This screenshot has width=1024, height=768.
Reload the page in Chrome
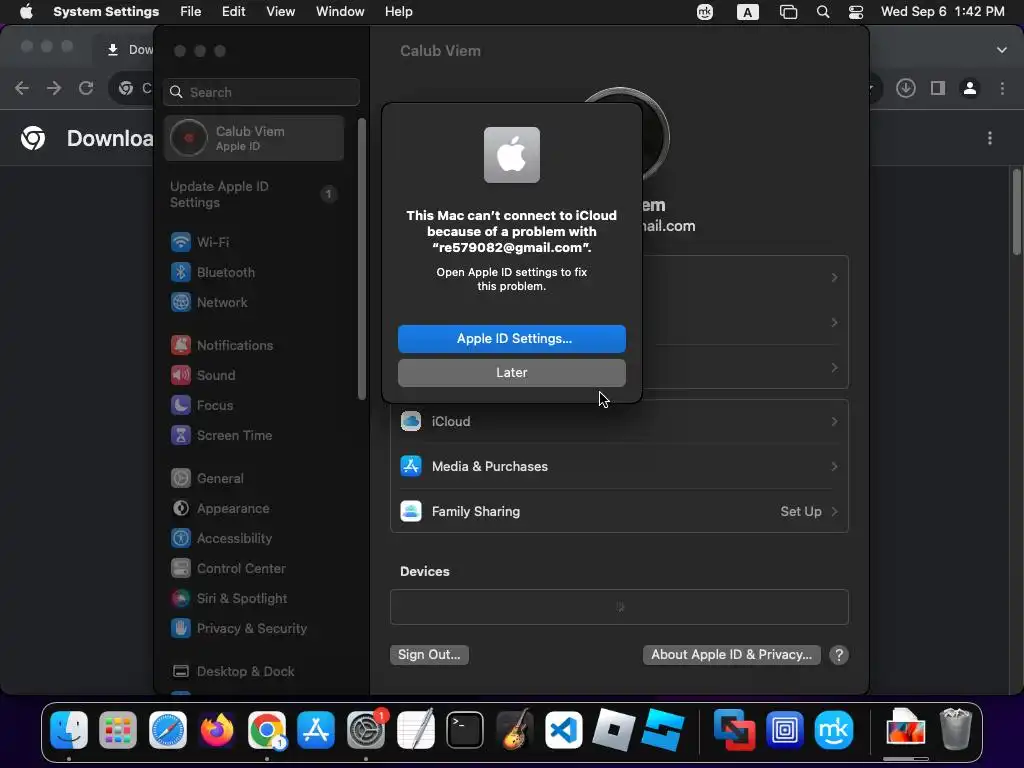[x=86, y=88]
